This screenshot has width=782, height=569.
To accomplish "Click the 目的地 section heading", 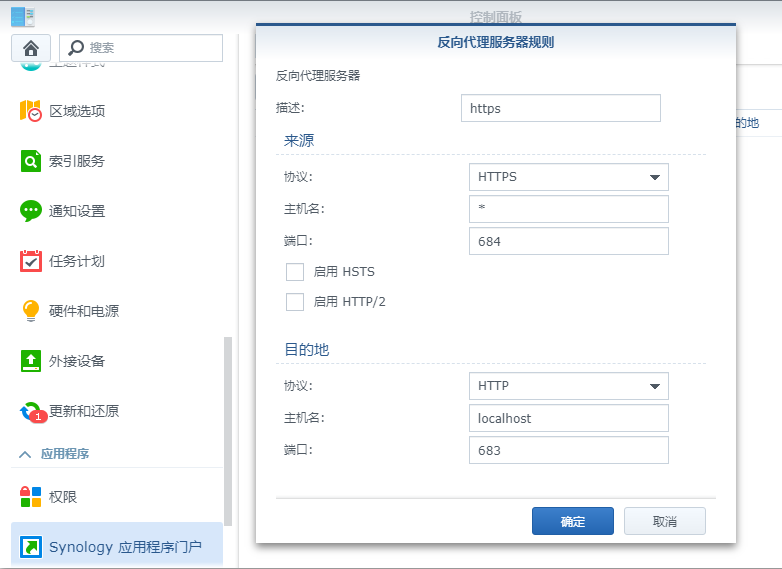I will point(306,350).
